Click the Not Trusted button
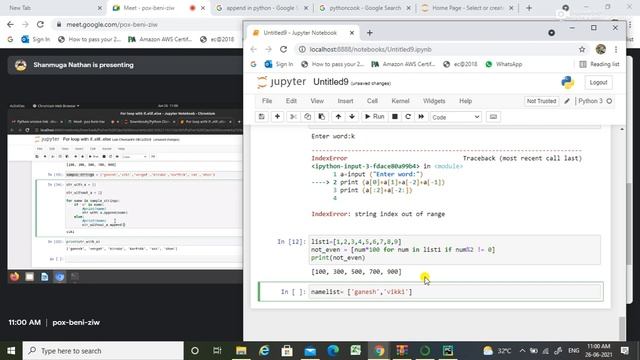The image size is (640, 360). [x=541, y=101]
